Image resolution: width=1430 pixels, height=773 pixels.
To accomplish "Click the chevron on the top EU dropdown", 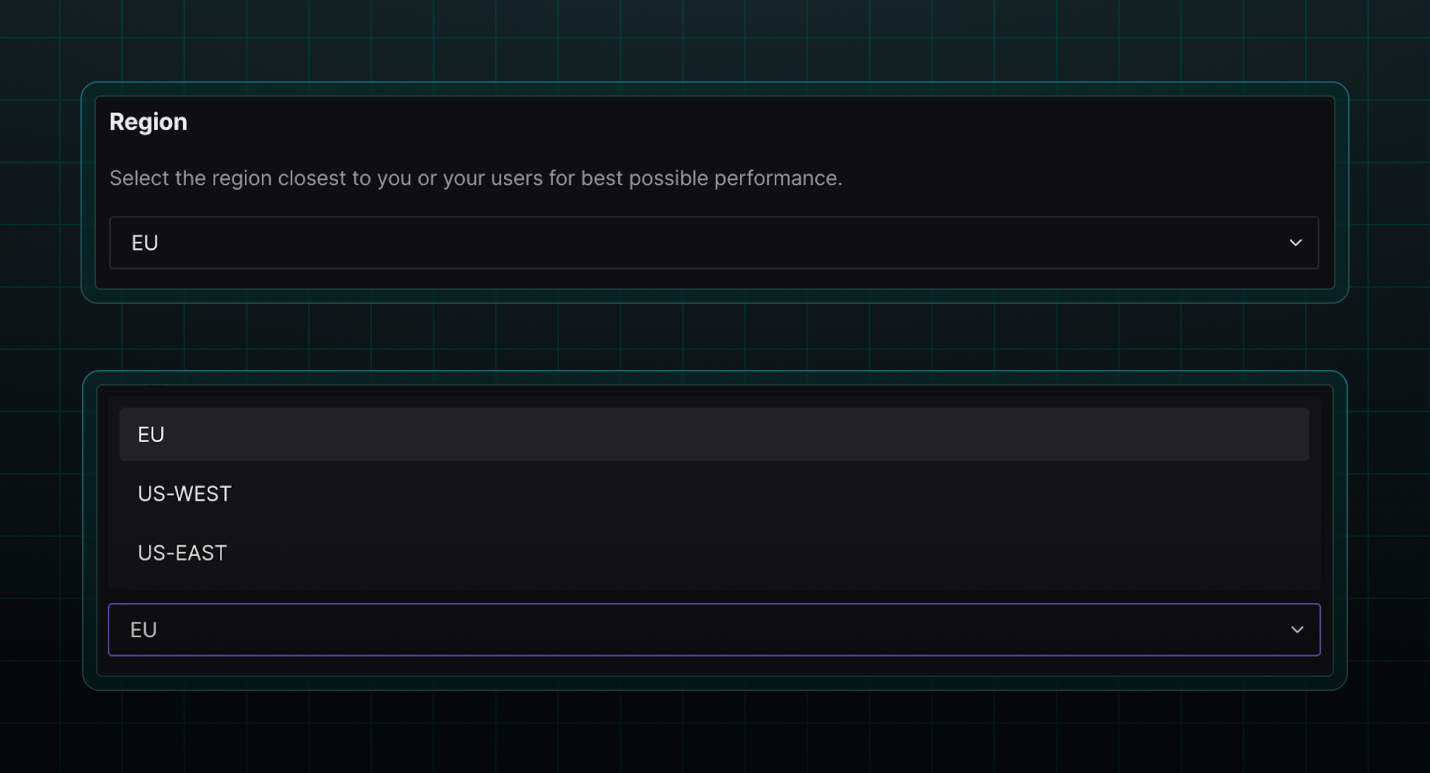I will [x=1295, y=242].
